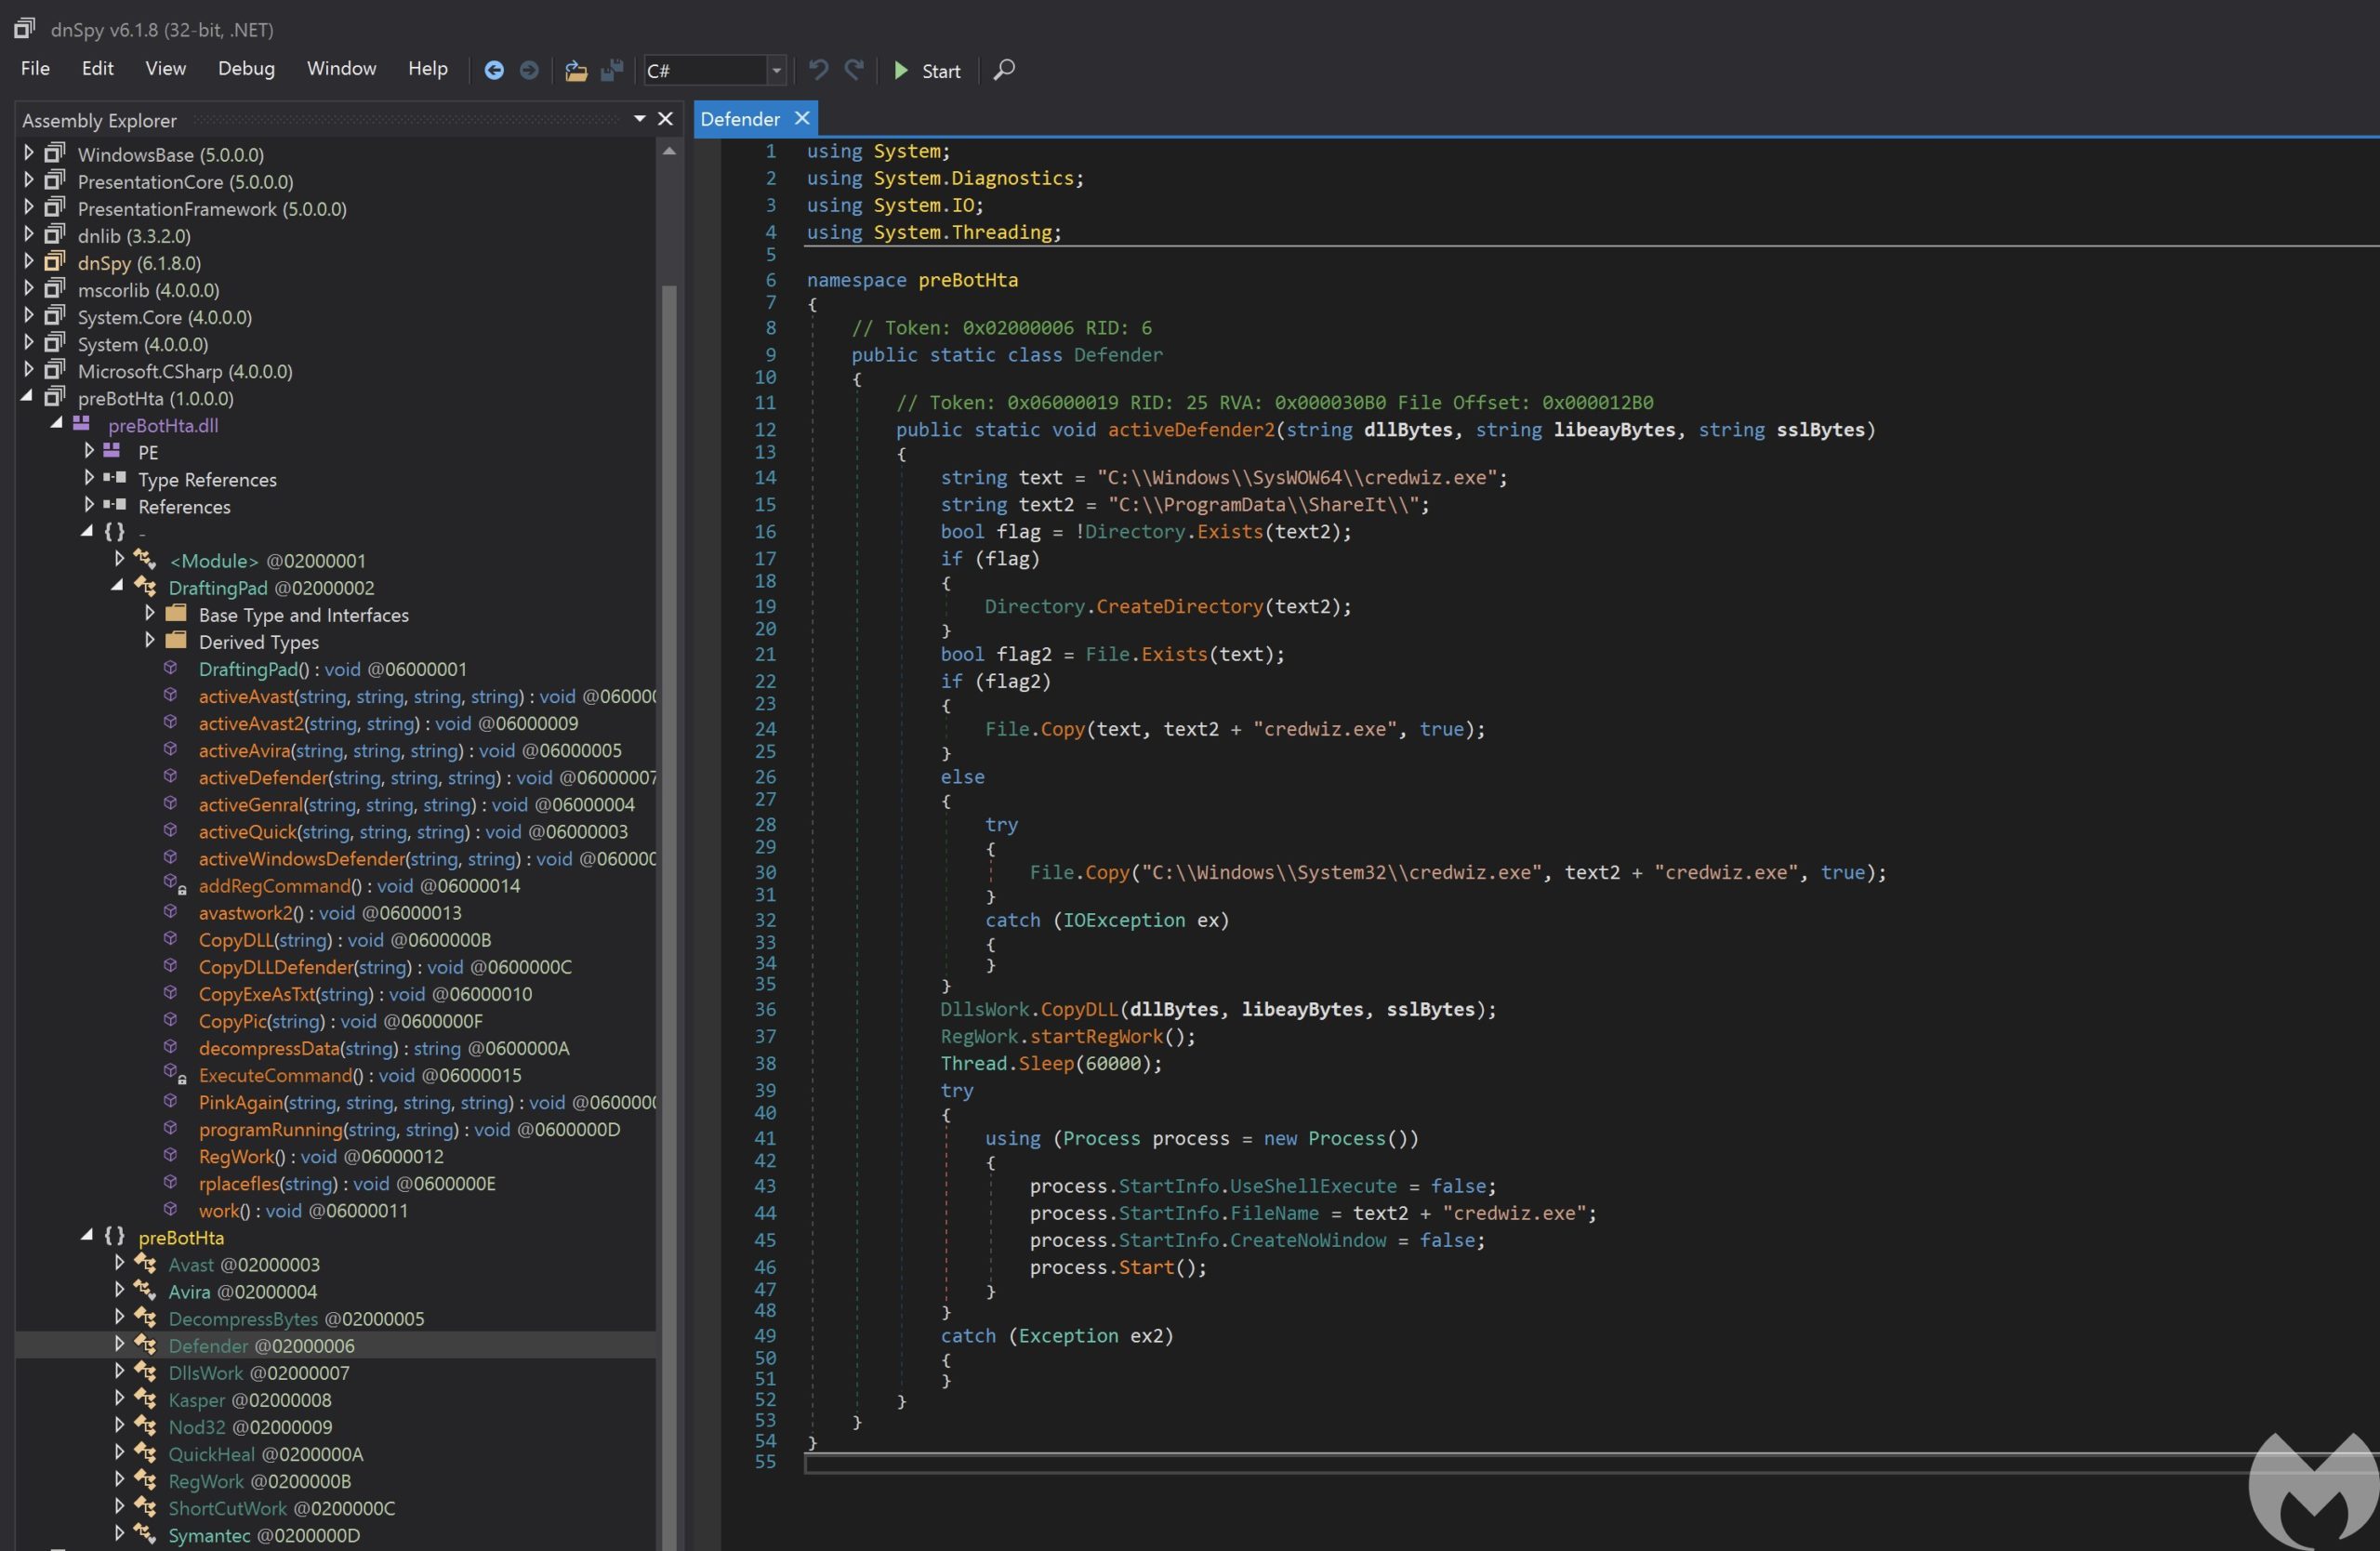Click the Search magnifier icon
This screenshot has height=1551, width=2380.
[1004, 69]
